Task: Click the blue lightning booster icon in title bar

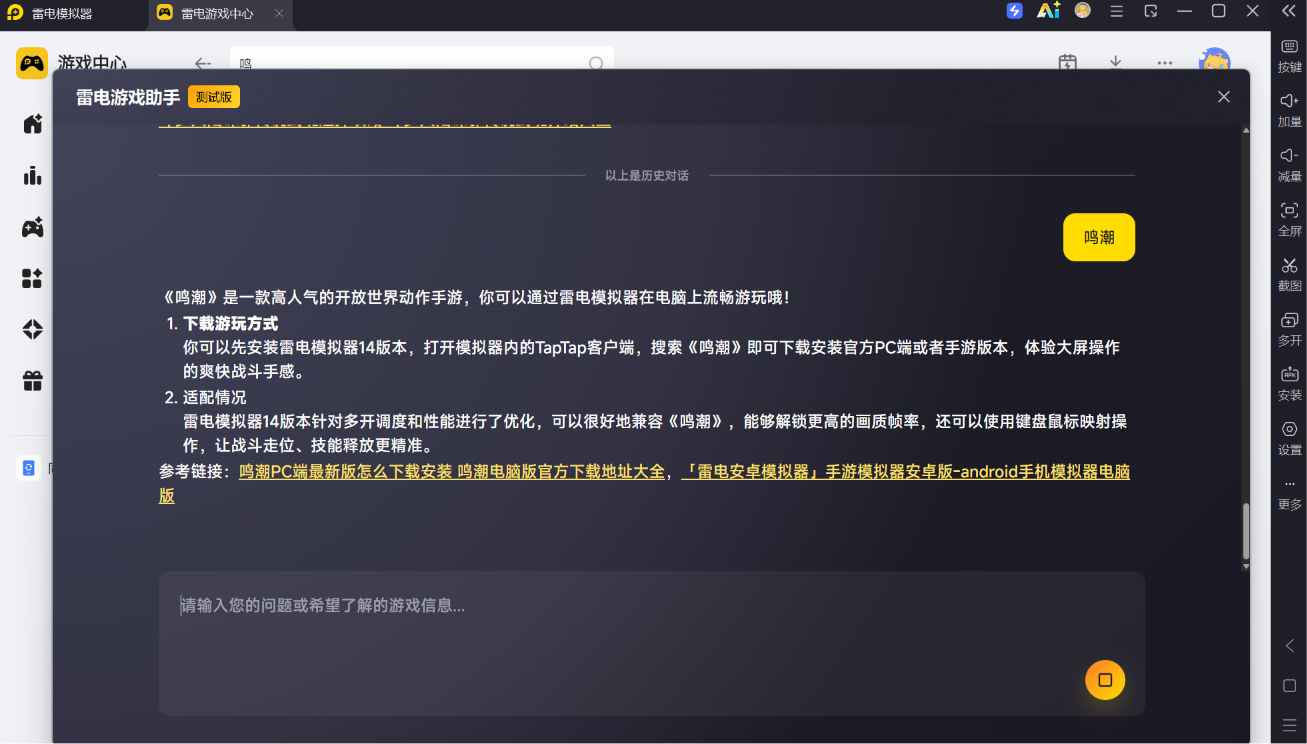Action: coord(1015,11)
